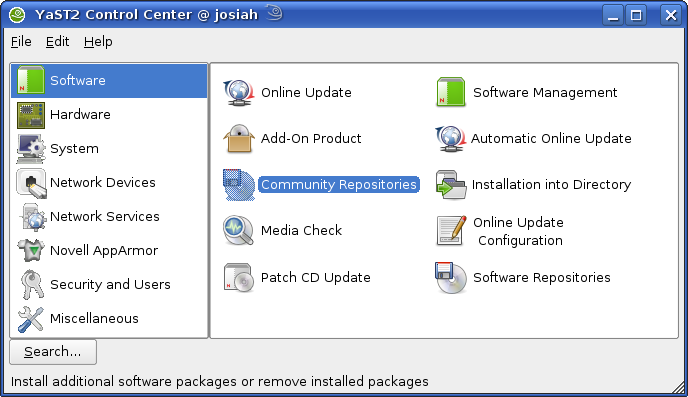Screen dimensions: 688x397
Task: Click the highlighted Community Repositories label
Action: coord(339,185)
